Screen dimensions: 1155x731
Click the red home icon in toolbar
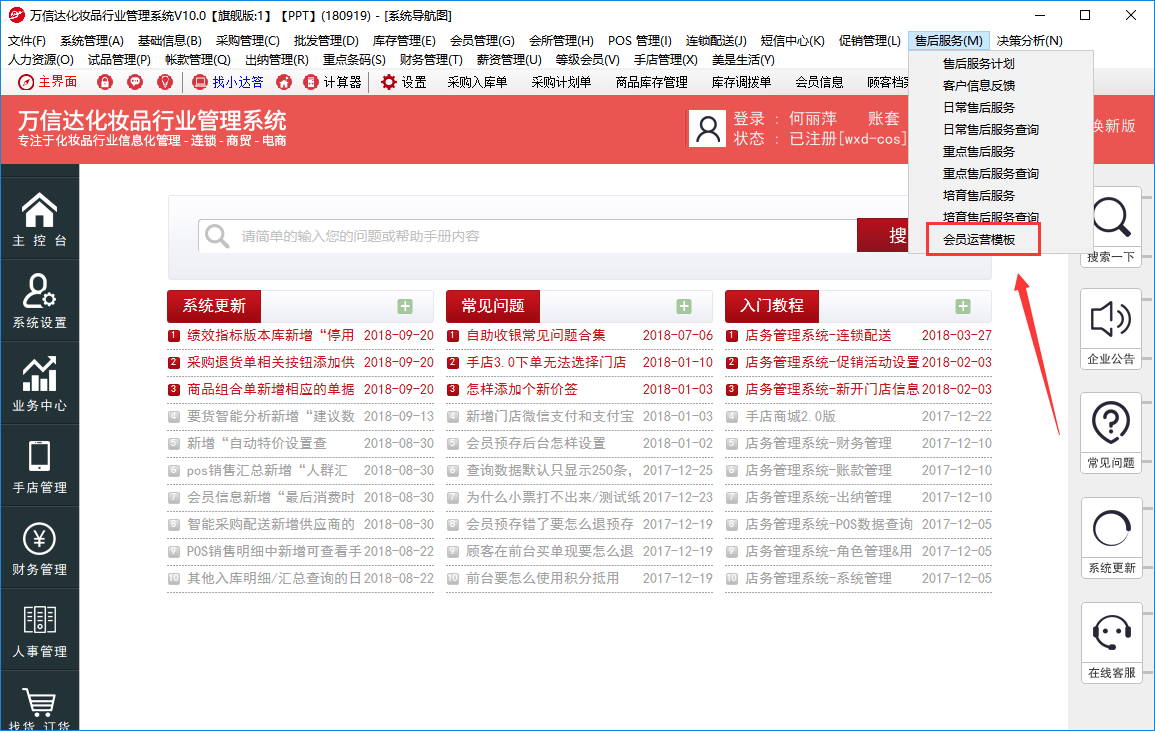pyautogui.click(x=284, y=83)
